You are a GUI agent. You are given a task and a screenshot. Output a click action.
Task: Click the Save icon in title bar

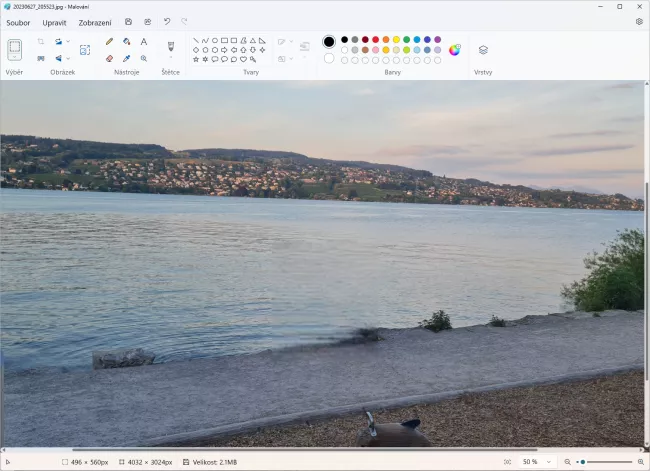click(128, 21)
